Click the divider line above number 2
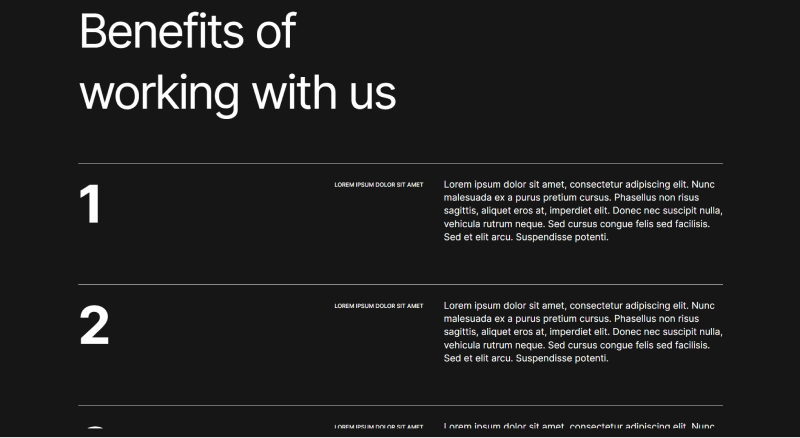This screenshot has height=438, width=800. tap(400, 284)
